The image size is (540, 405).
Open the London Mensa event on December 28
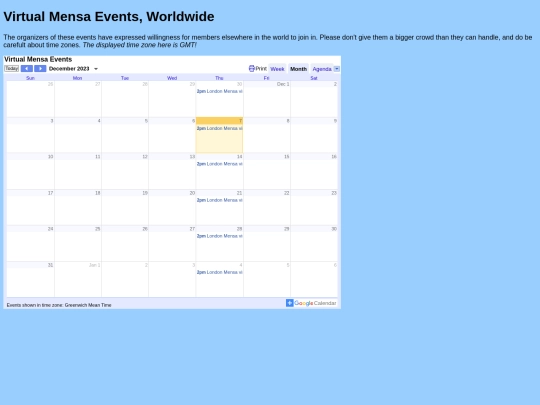point(219,236)
